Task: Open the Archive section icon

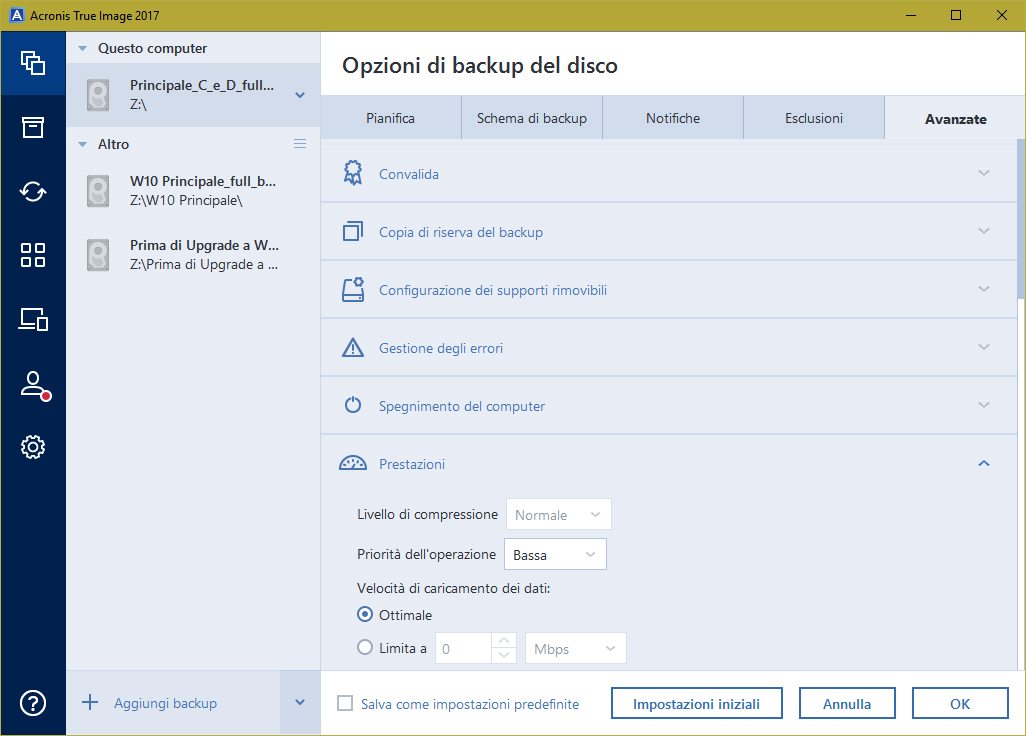Action: [x=33, y=127]
